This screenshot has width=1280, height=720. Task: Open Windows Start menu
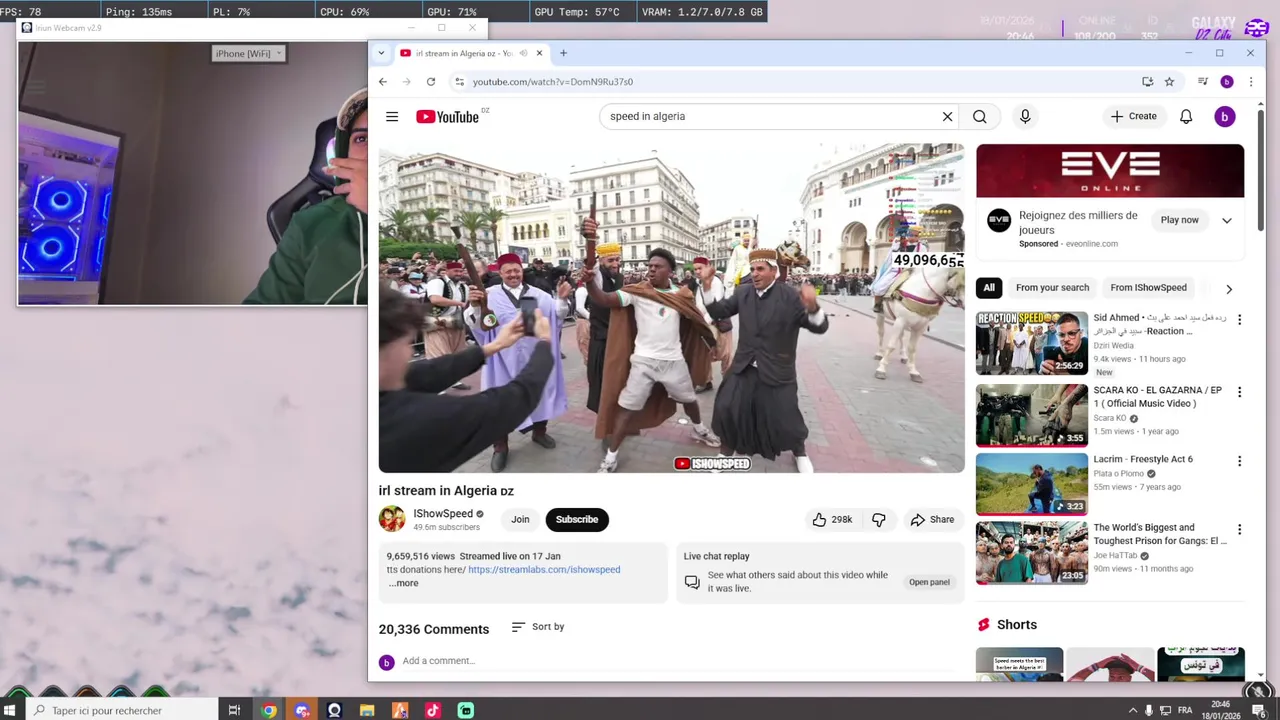coord(12,710)
